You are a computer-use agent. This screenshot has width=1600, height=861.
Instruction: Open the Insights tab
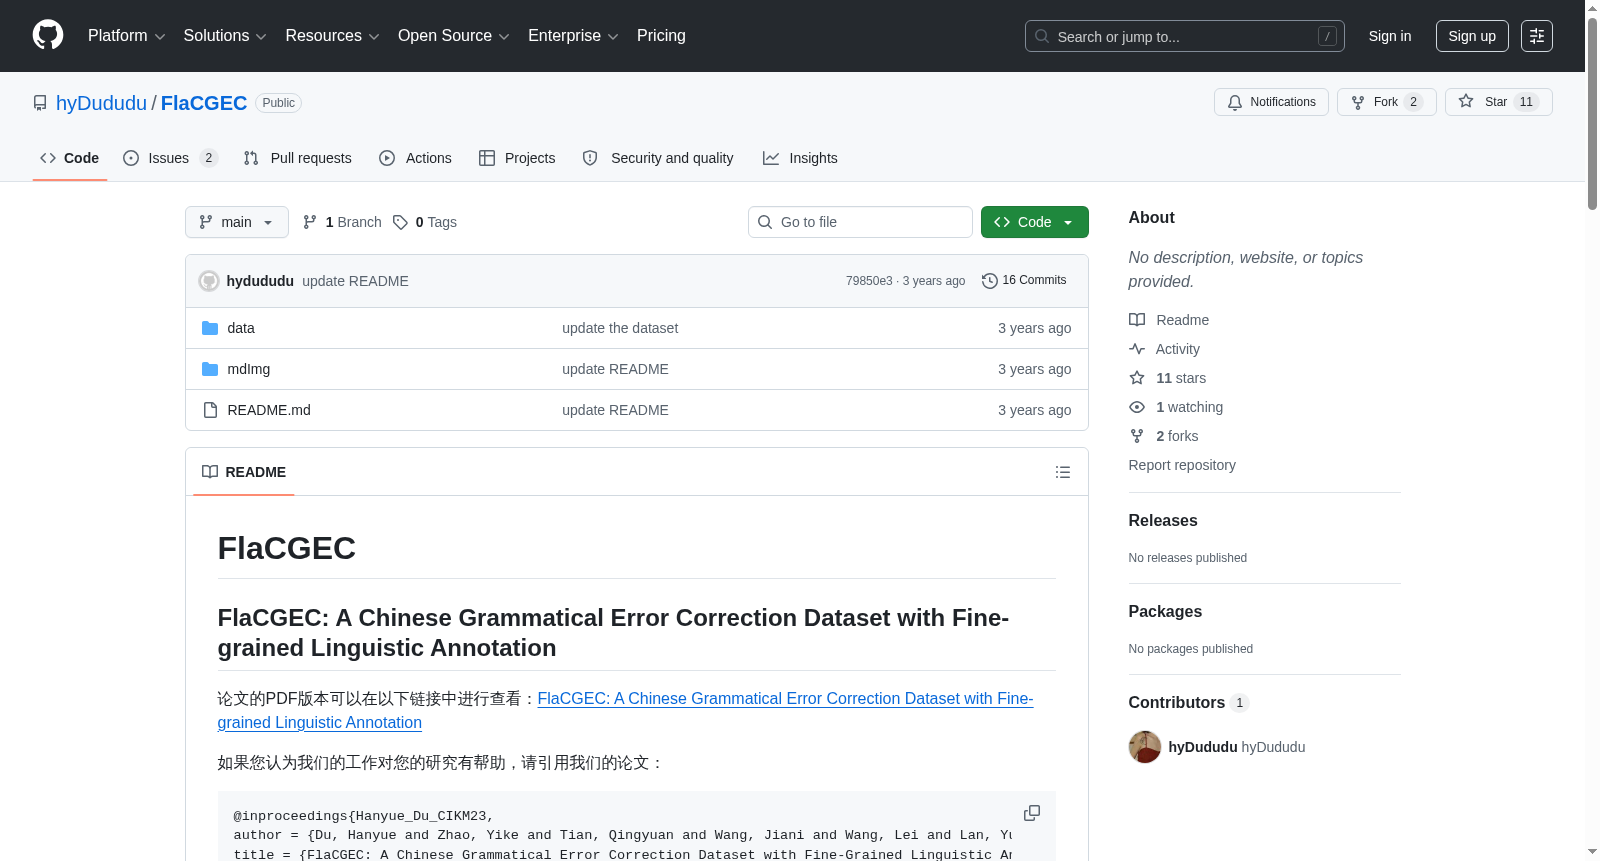tap(800, 158)
